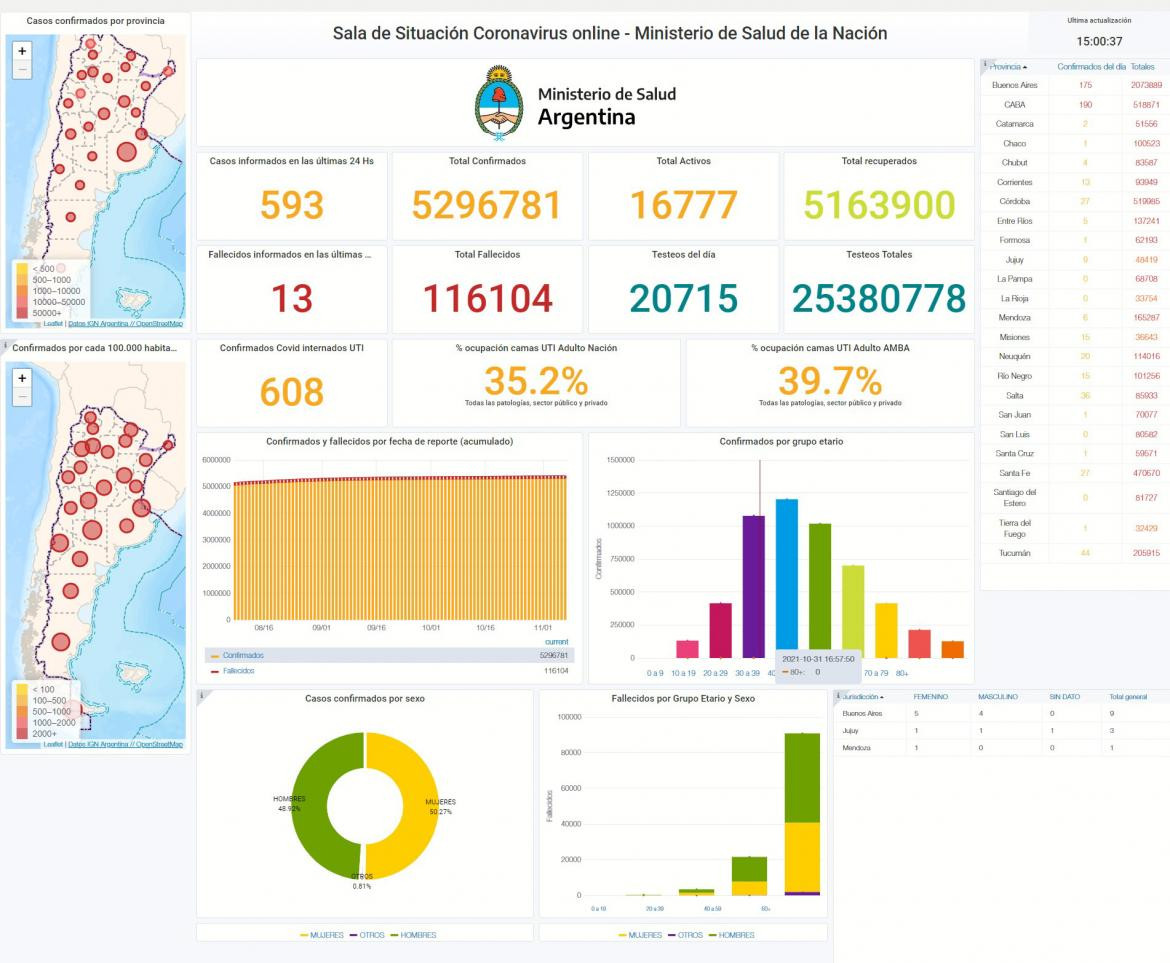Click the Sala de Situación Coronavirus online title
1170x963 pixels.
point(610,34)
